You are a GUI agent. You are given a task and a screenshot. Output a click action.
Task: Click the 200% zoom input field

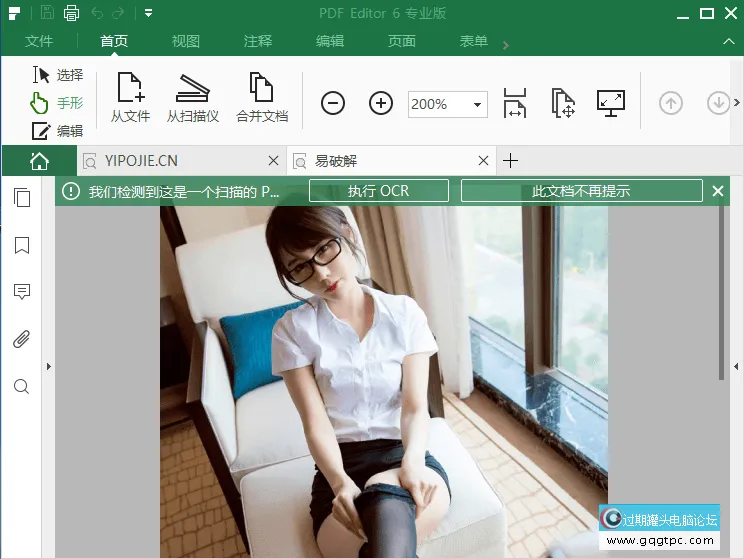pyautogui.click(x=439, y=104)
